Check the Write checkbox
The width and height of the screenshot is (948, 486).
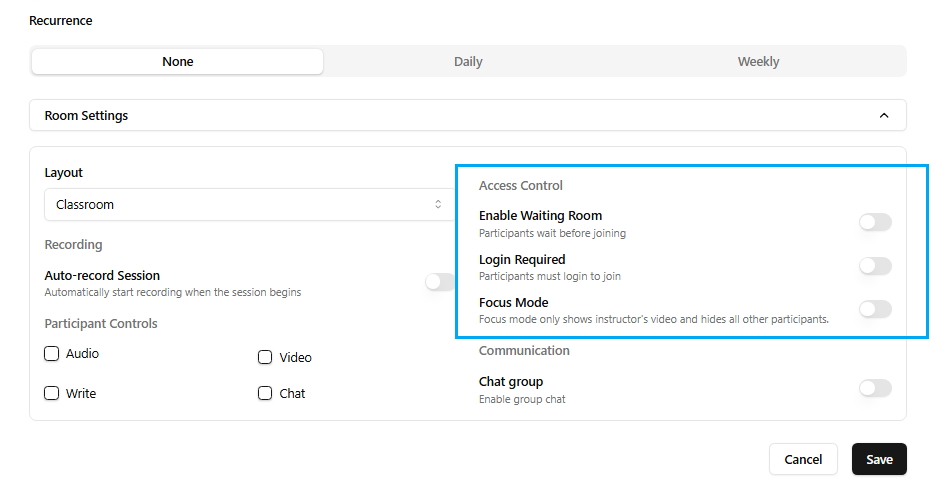pyautogui.click(x=52, y=394)
